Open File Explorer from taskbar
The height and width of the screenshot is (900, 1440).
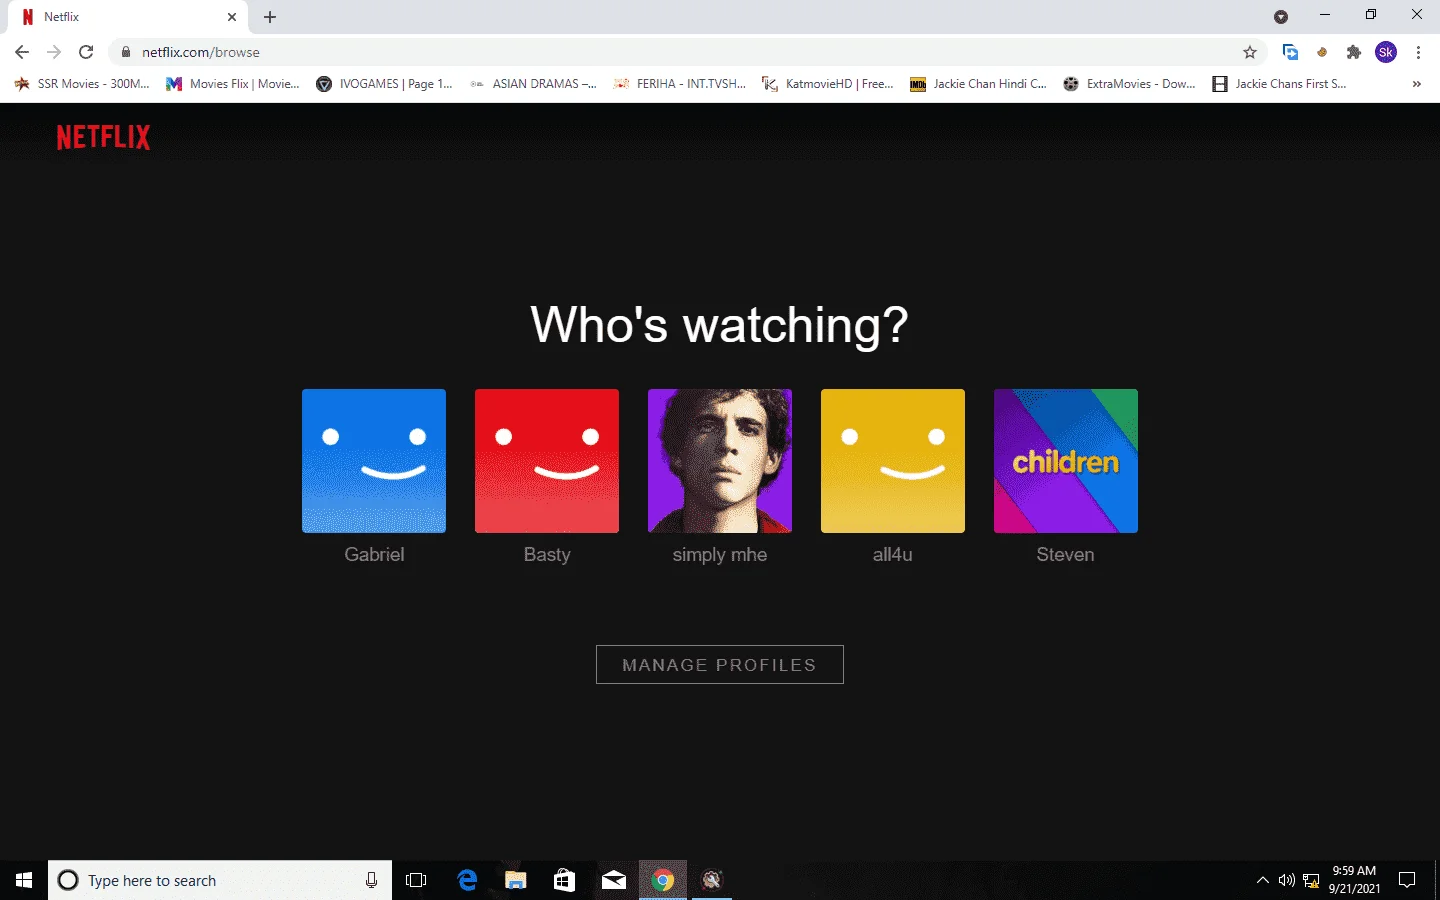[516, 880]
